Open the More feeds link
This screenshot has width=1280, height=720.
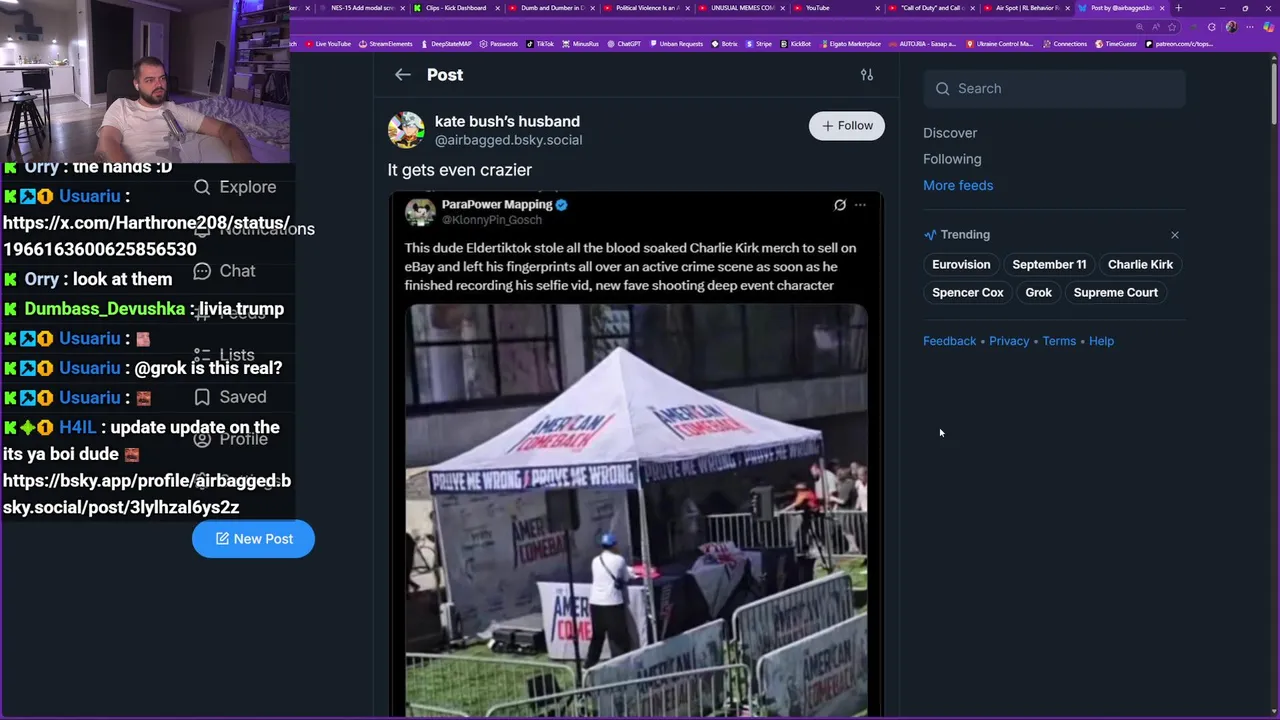click(958, 185)
